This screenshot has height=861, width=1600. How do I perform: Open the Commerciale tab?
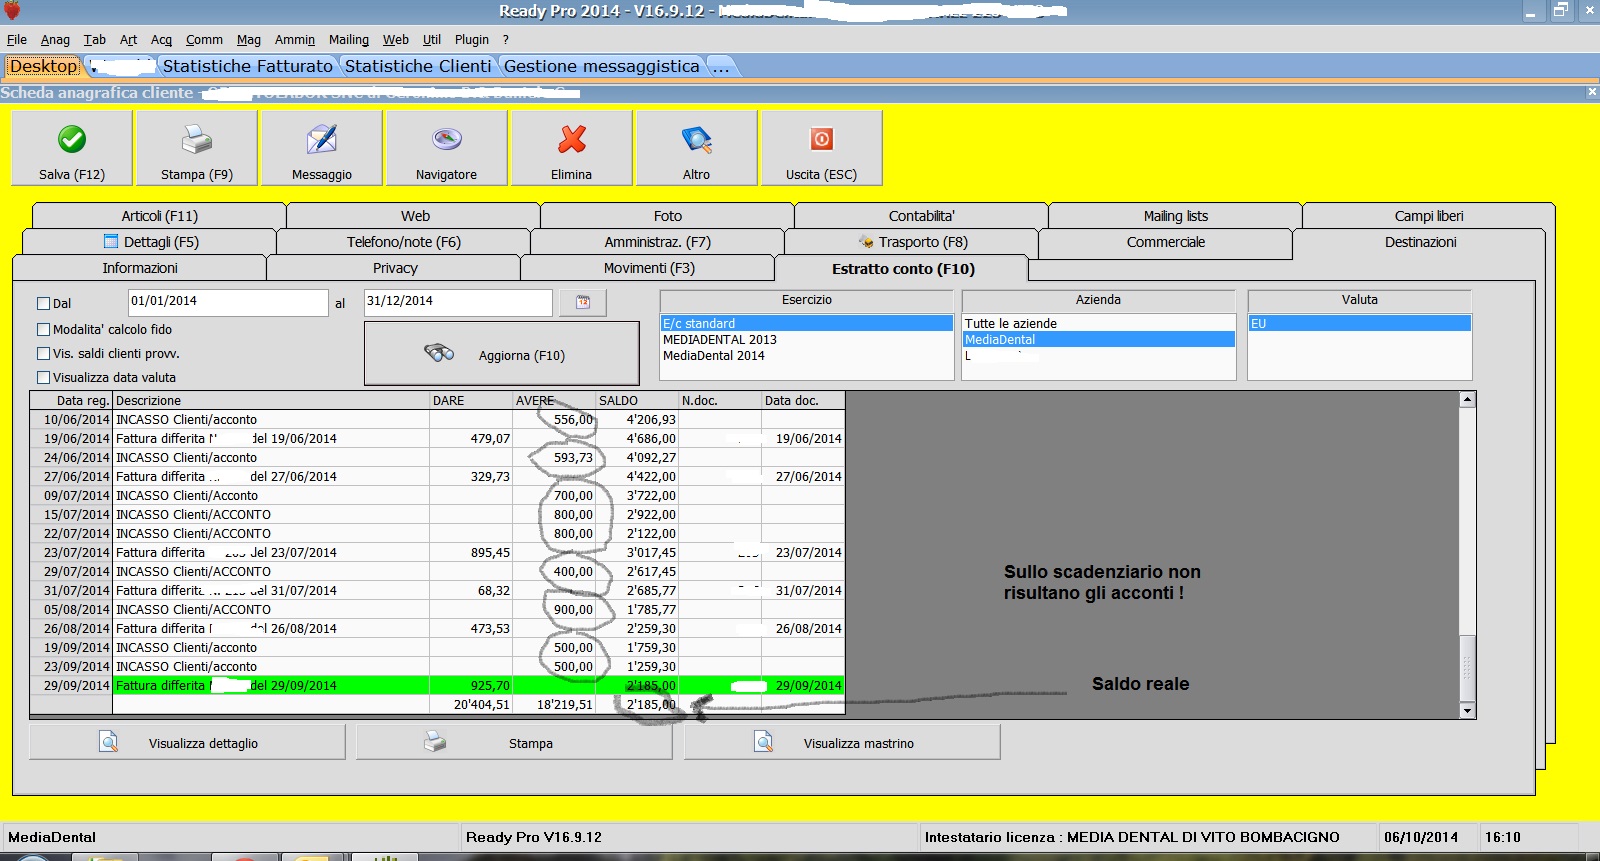1165,242
